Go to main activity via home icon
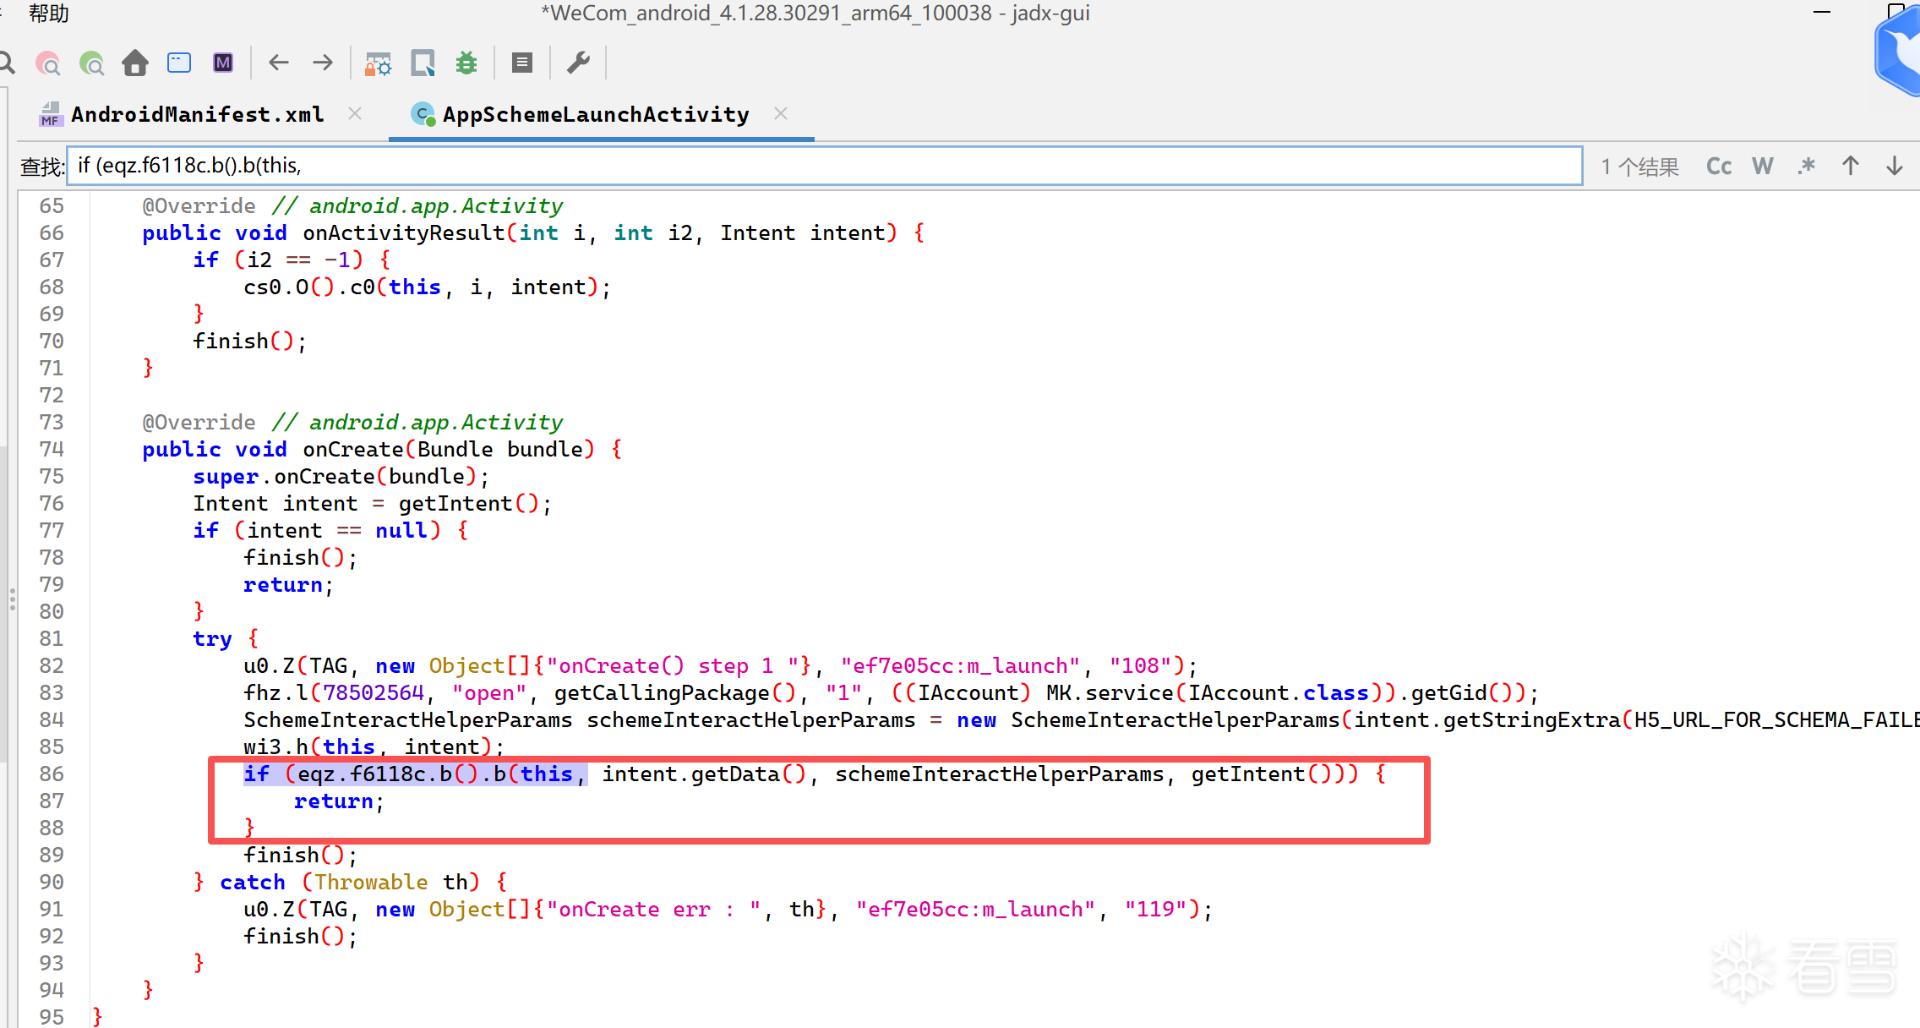1920x1028 pixels. pyautogui.click(x=135, y=64)
